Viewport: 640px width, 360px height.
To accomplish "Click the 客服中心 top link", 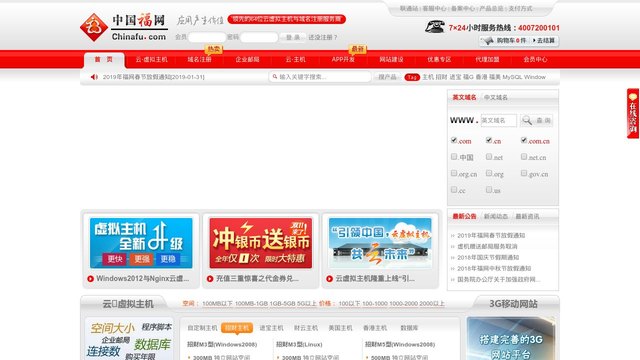I will (434, 8).
